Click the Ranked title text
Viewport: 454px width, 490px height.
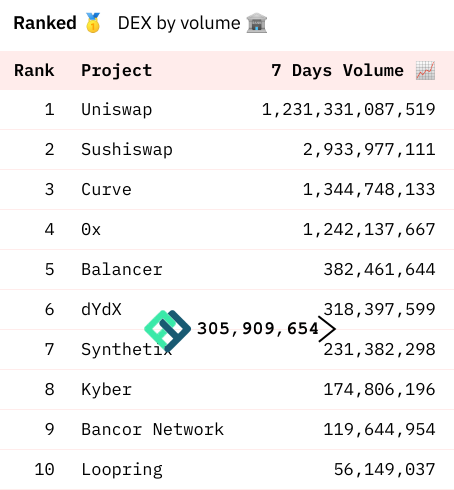[45, 23]
